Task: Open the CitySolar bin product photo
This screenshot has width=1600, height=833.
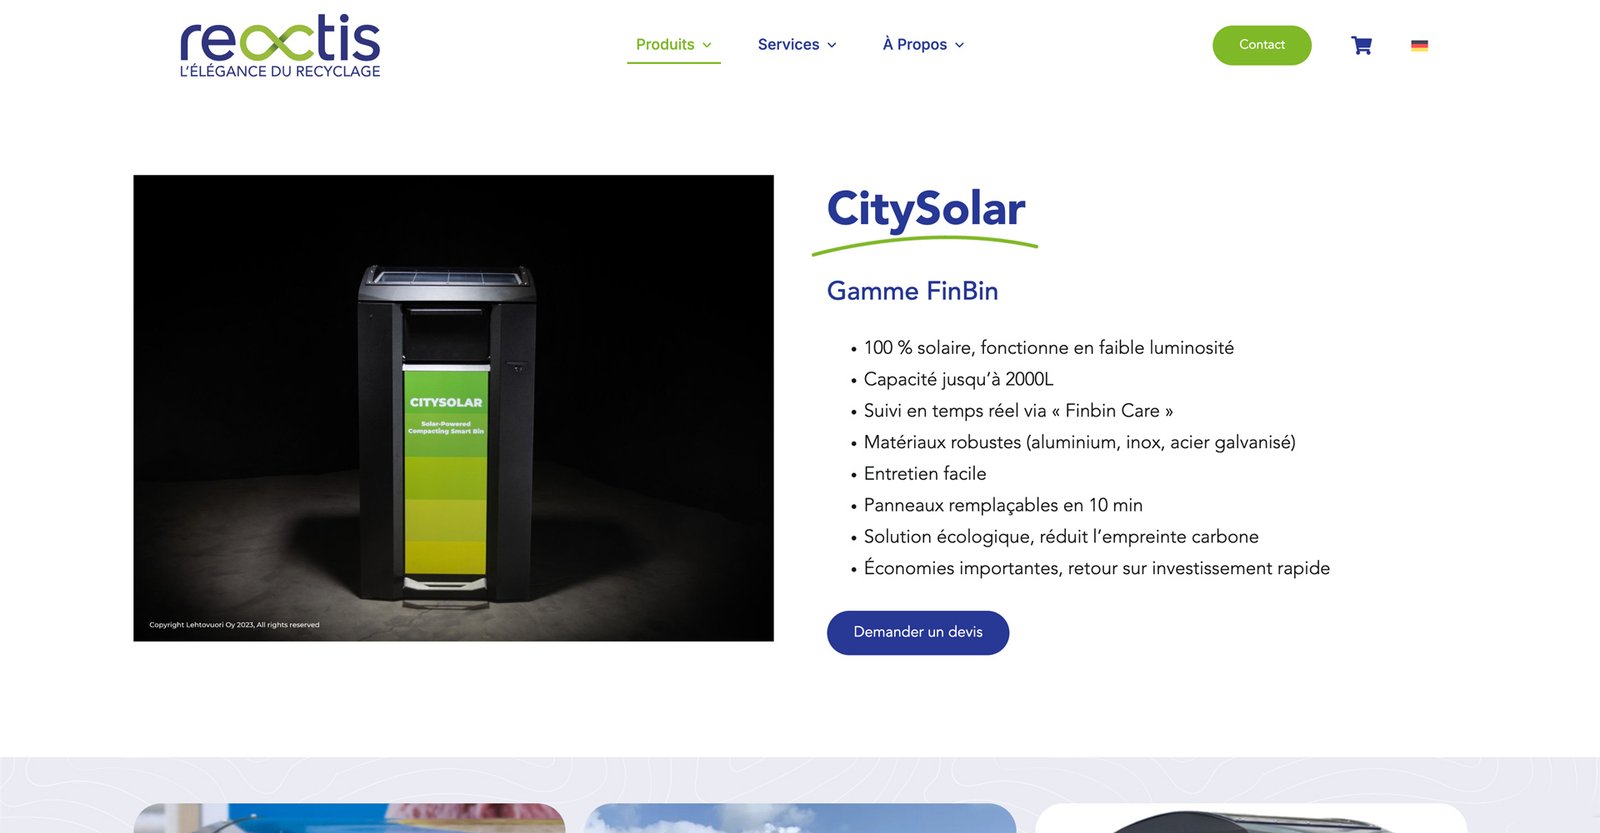Action: [x=453, y=408]
